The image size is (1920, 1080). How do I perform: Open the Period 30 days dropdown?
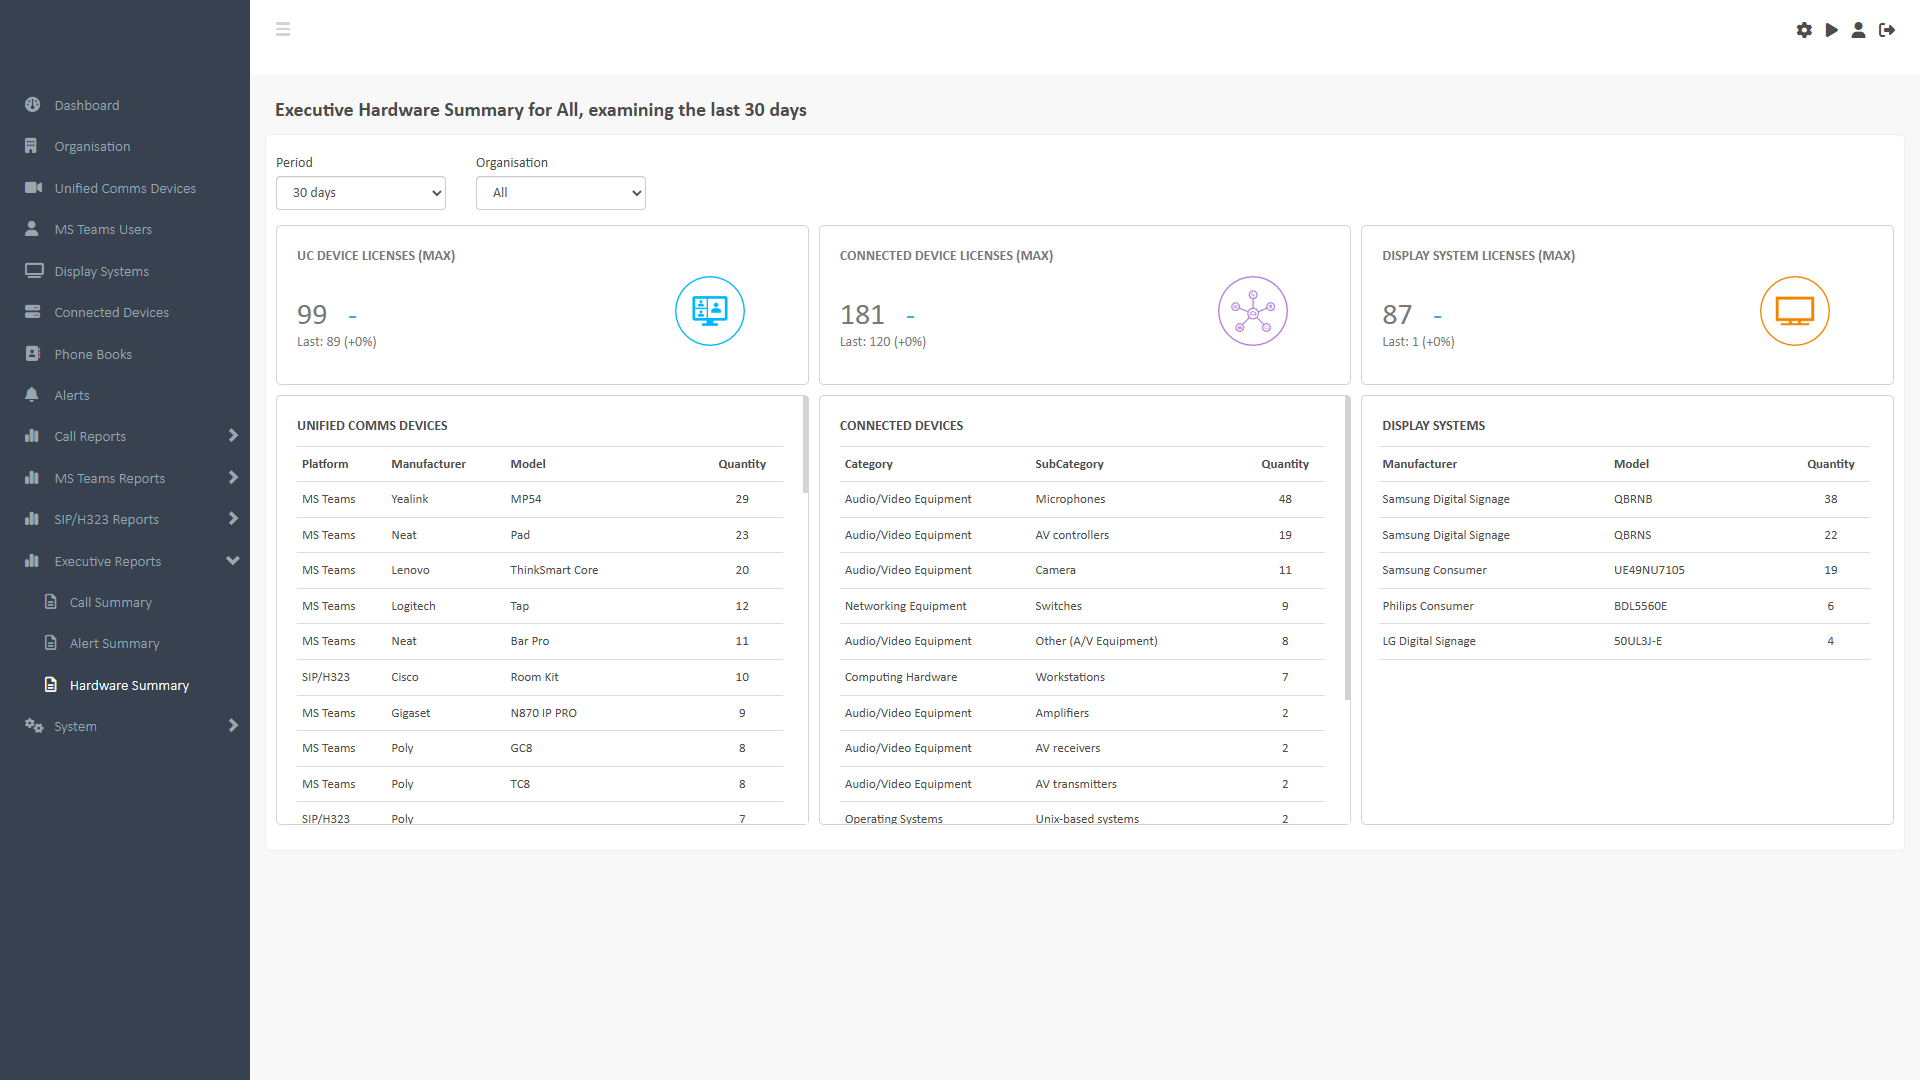pyautogui.click(x=360, y=193)
